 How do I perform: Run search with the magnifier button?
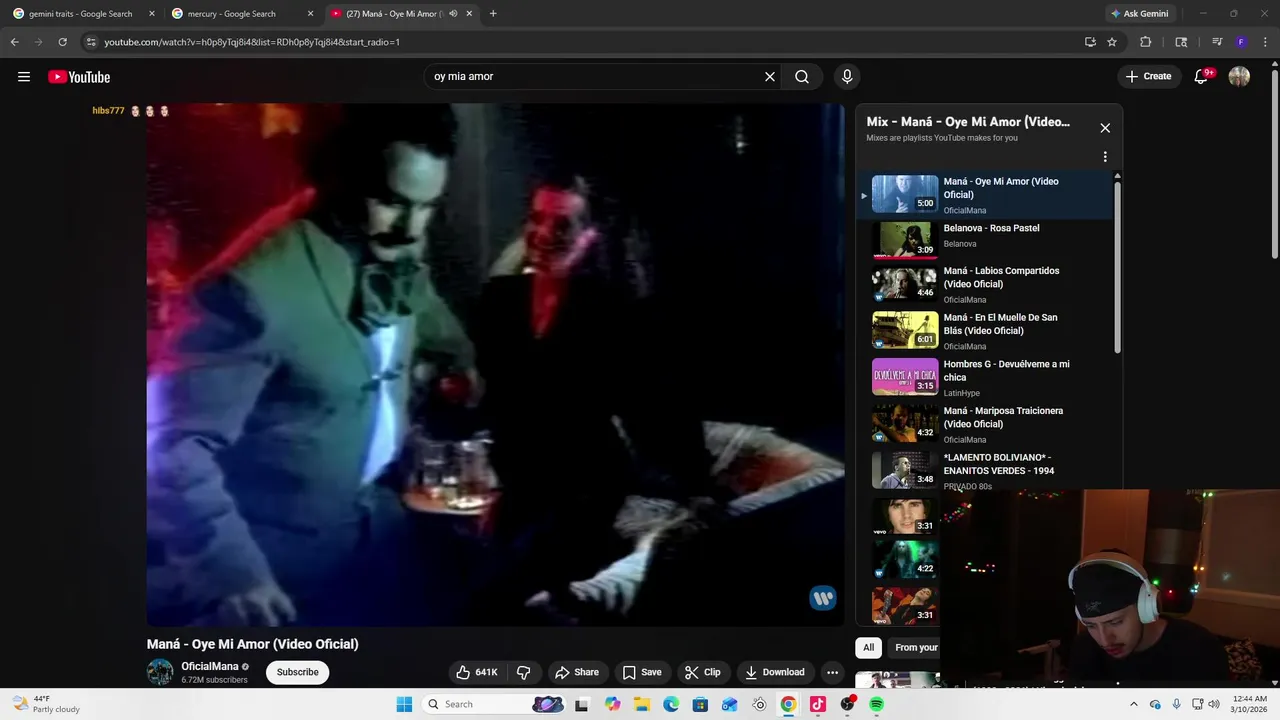[x=802, y=76]
